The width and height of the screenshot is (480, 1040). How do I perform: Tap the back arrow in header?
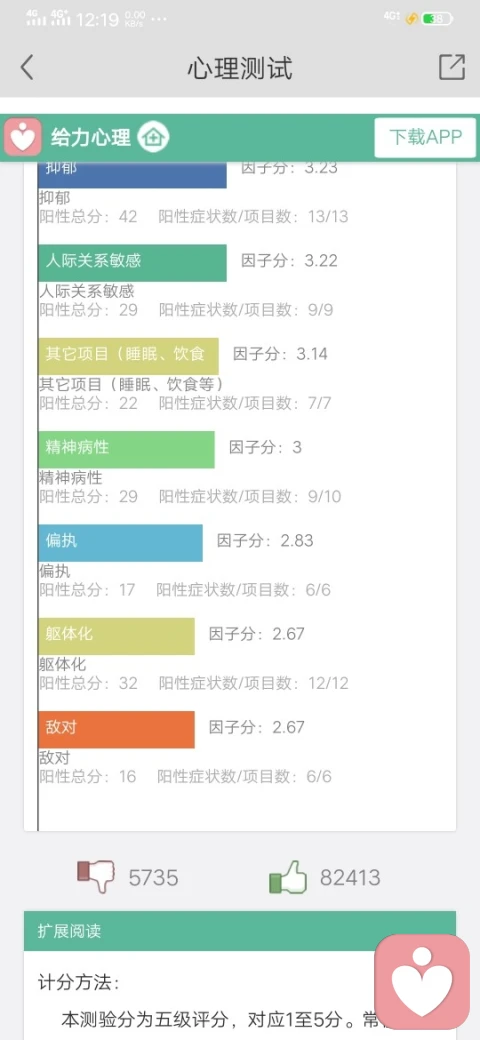27,68
